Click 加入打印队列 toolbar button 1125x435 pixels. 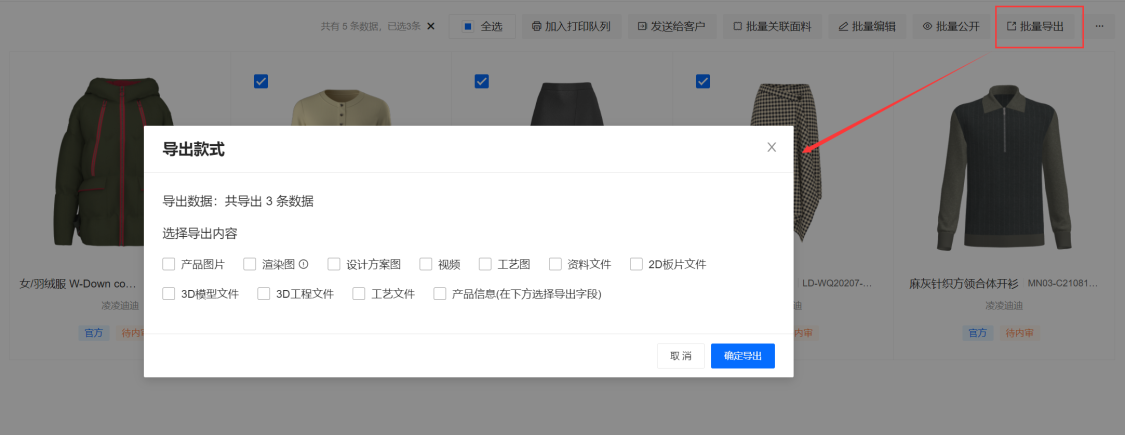pyautogui.click(x=570, y=26)
